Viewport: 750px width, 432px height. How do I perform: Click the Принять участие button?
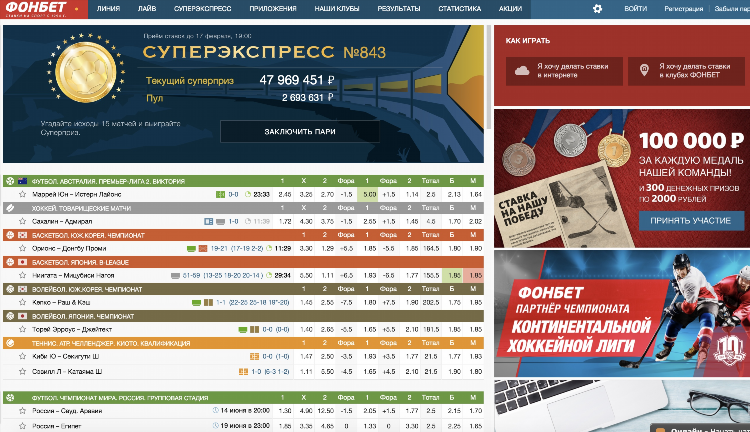point(690,221)
